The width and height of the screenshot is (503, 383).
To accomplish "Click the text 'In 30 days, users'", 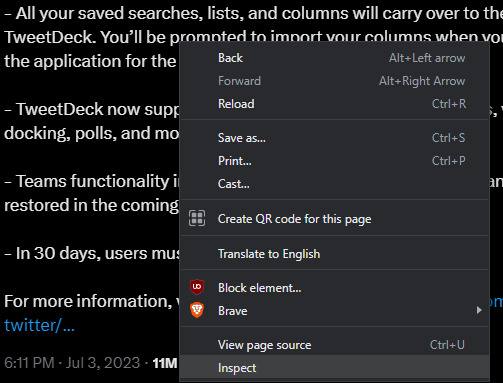I will point(82,253).
